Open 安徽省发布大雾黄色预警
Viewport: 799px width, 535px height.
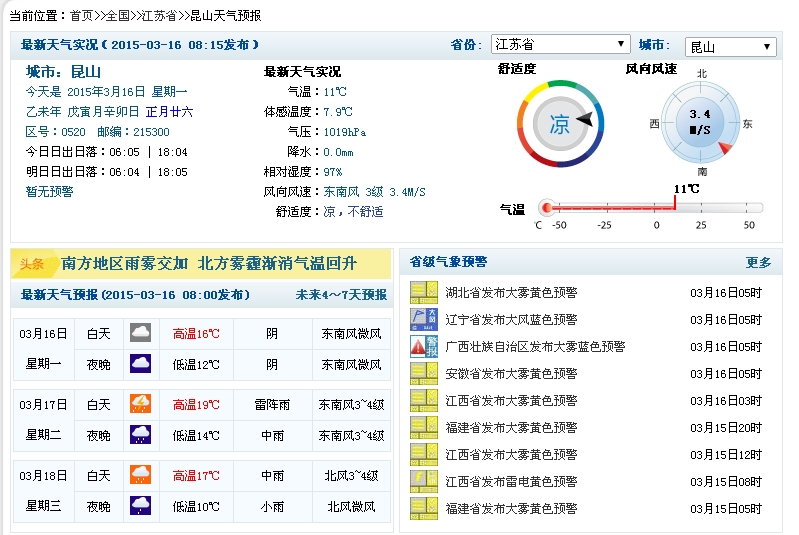click(511, 373)
